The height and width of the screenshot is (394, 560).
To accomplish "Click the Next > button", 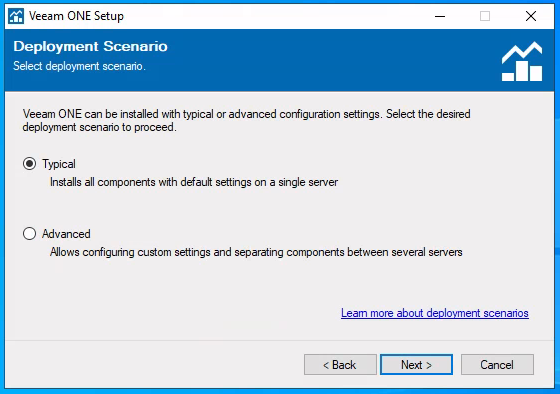I will pos(416,365).
